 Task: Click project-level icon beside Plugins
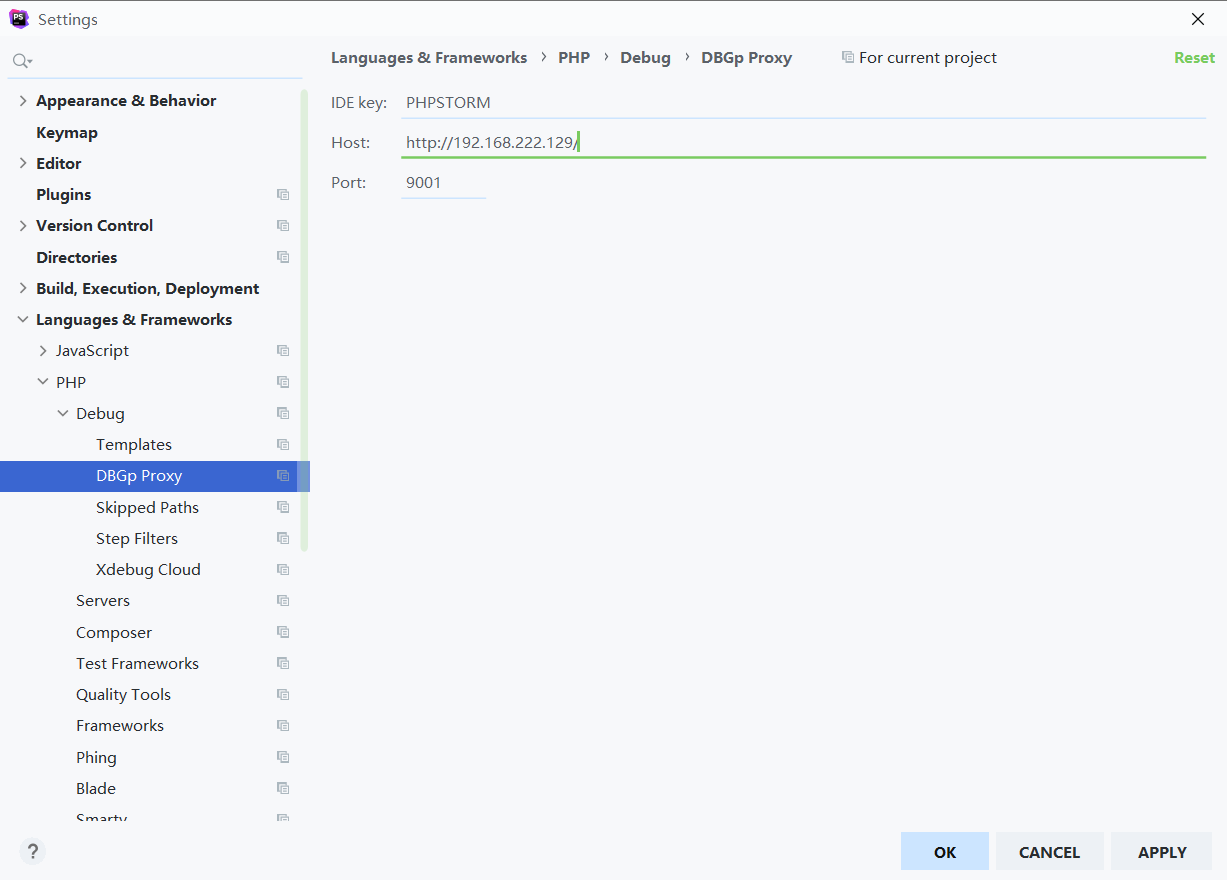point(283,195)
